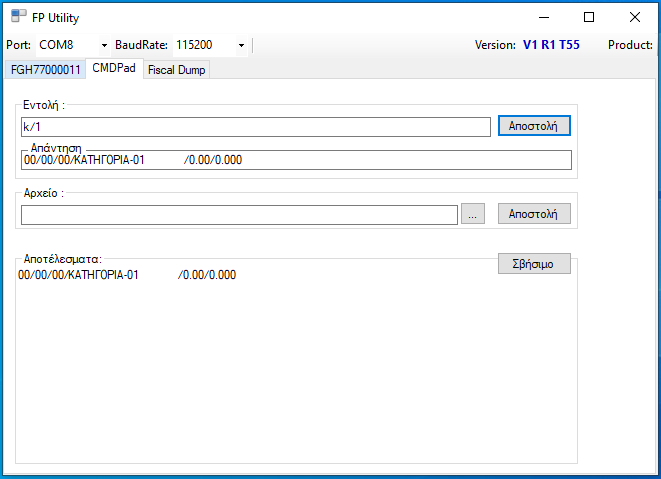Focus the Εντολή command input containing k/1
This screenshot has height=479, width=661.
[x=255, y=127]
